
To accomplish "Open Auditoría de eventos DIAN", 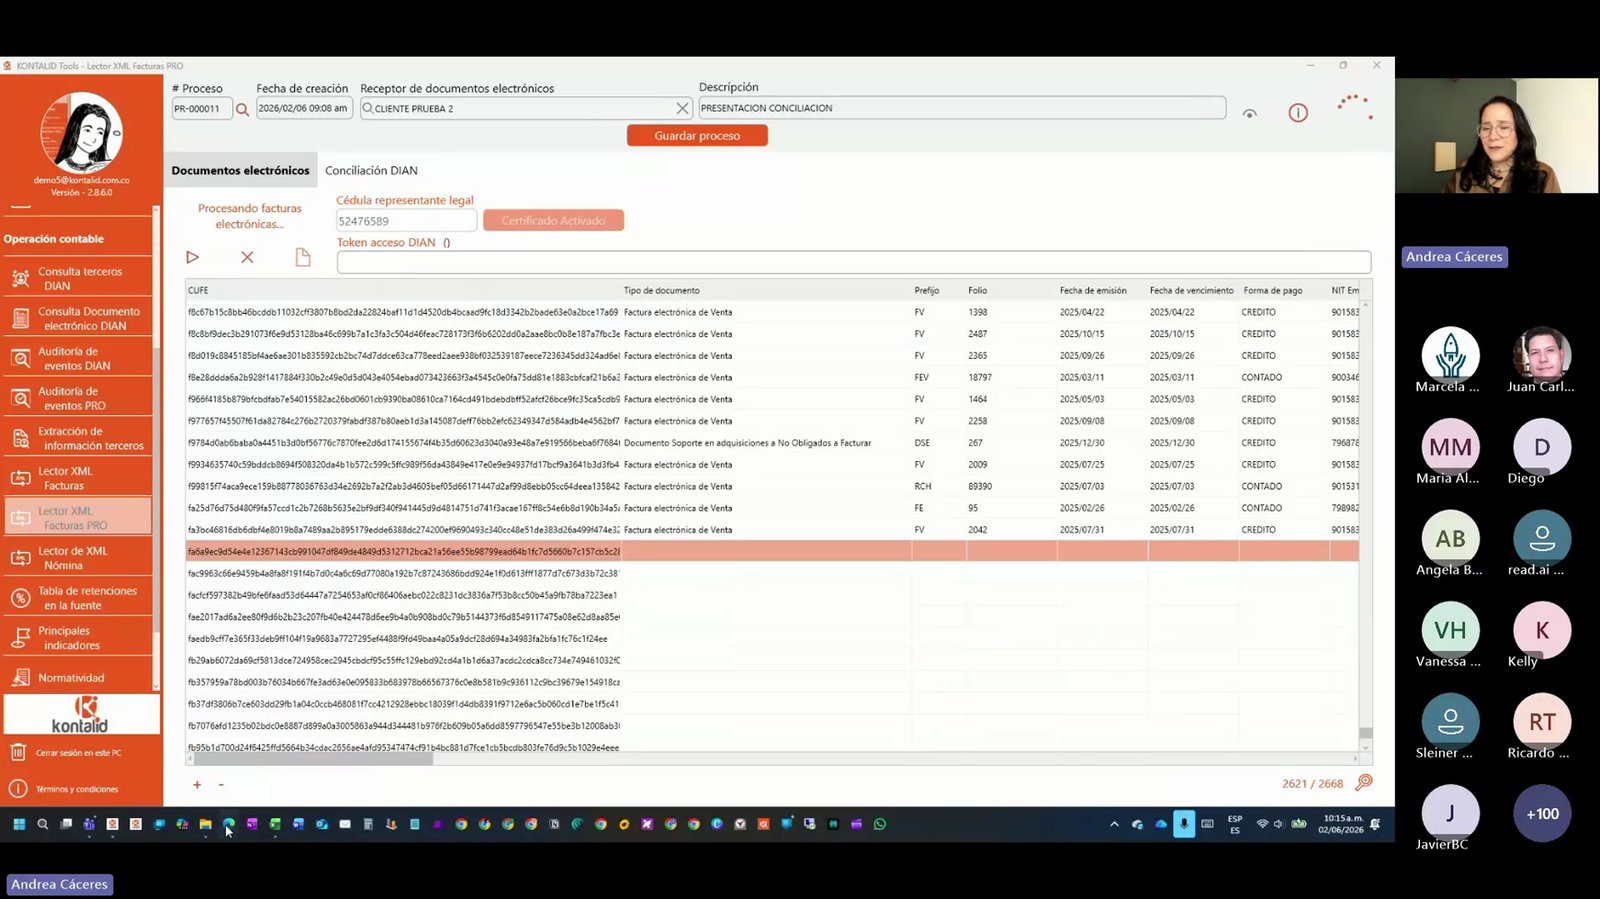I will pyautogui.click(x=78, y=358).
